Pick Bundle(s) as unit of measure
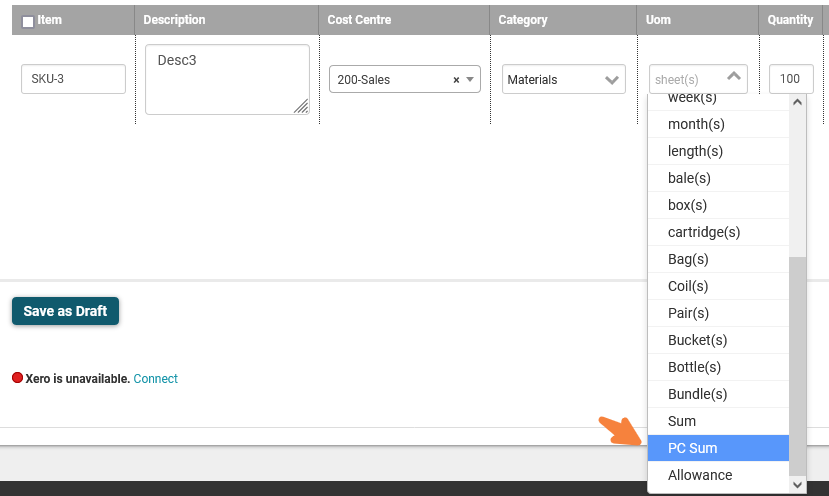 [x=719, y=394]
